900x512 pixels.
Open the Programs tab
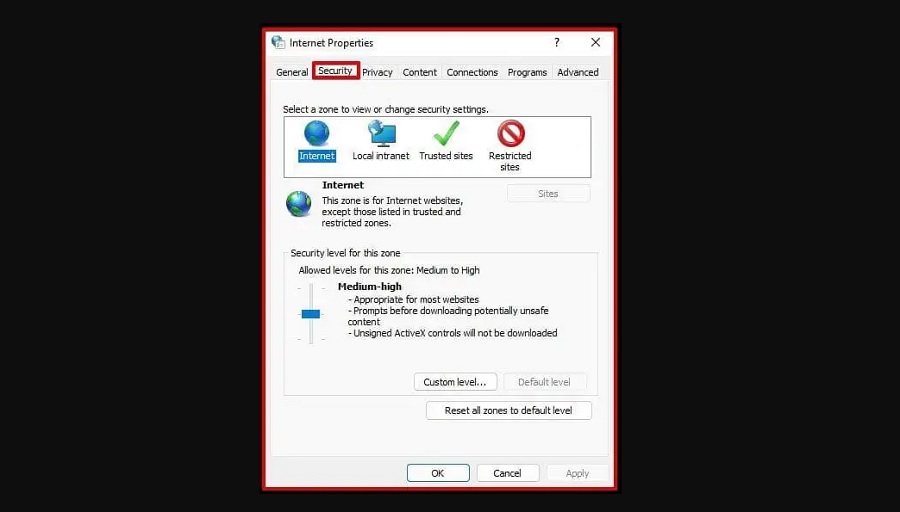(x=527, y=72)
